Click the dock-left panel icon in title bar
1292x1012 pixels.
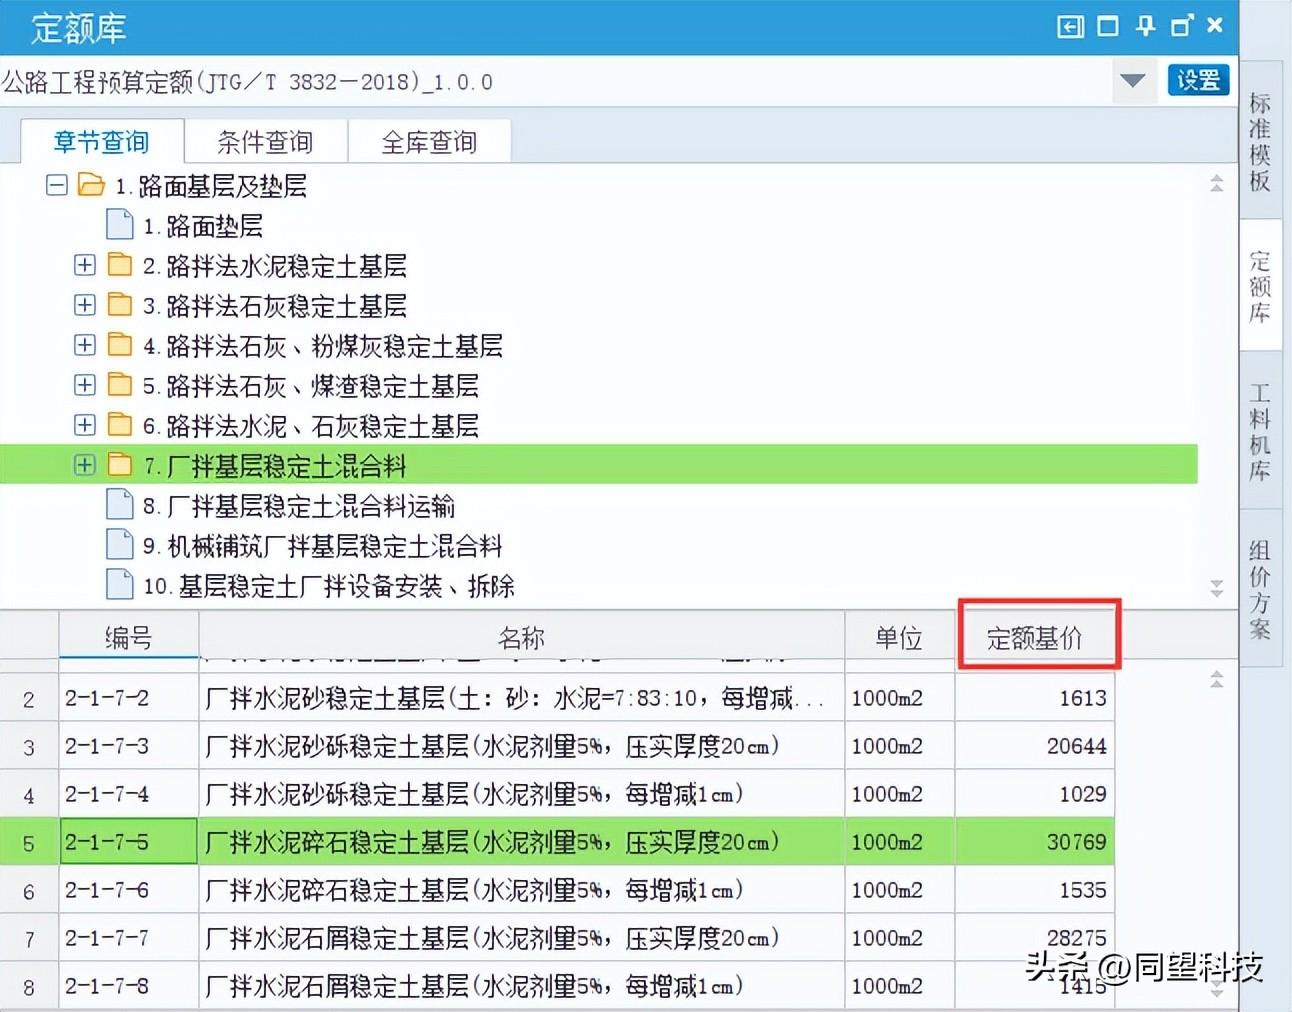(x=1070, y=26)
